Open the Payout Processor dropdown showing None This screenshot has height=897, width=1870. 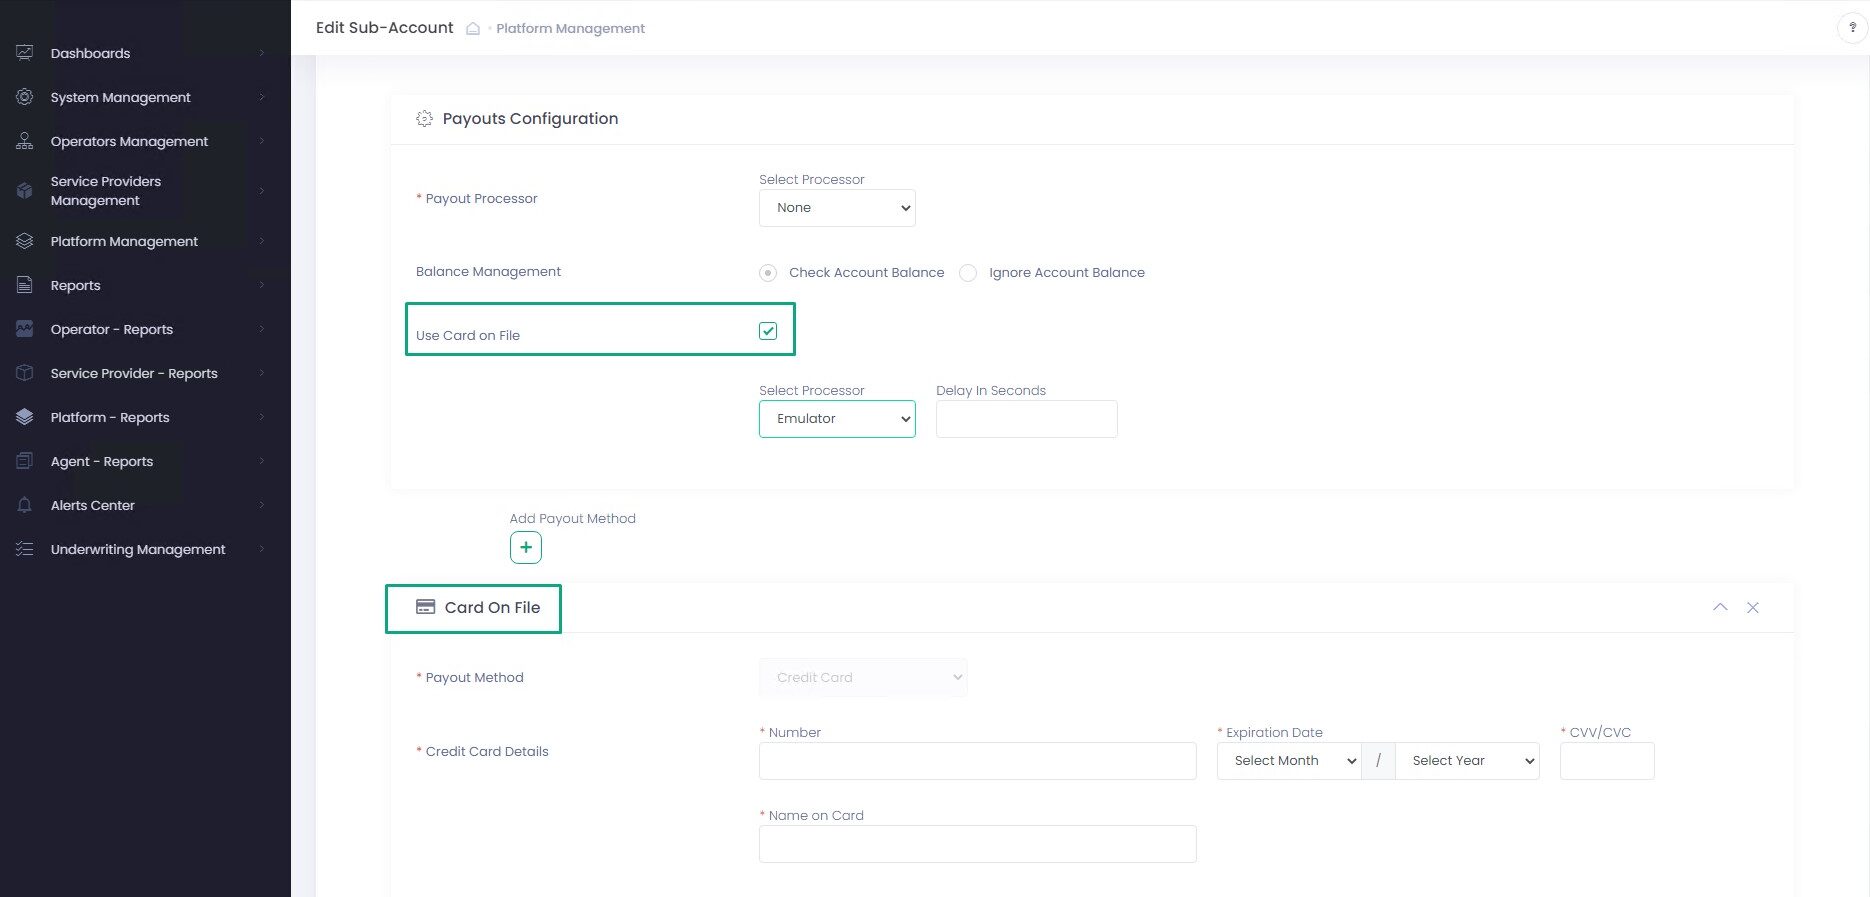837,208
